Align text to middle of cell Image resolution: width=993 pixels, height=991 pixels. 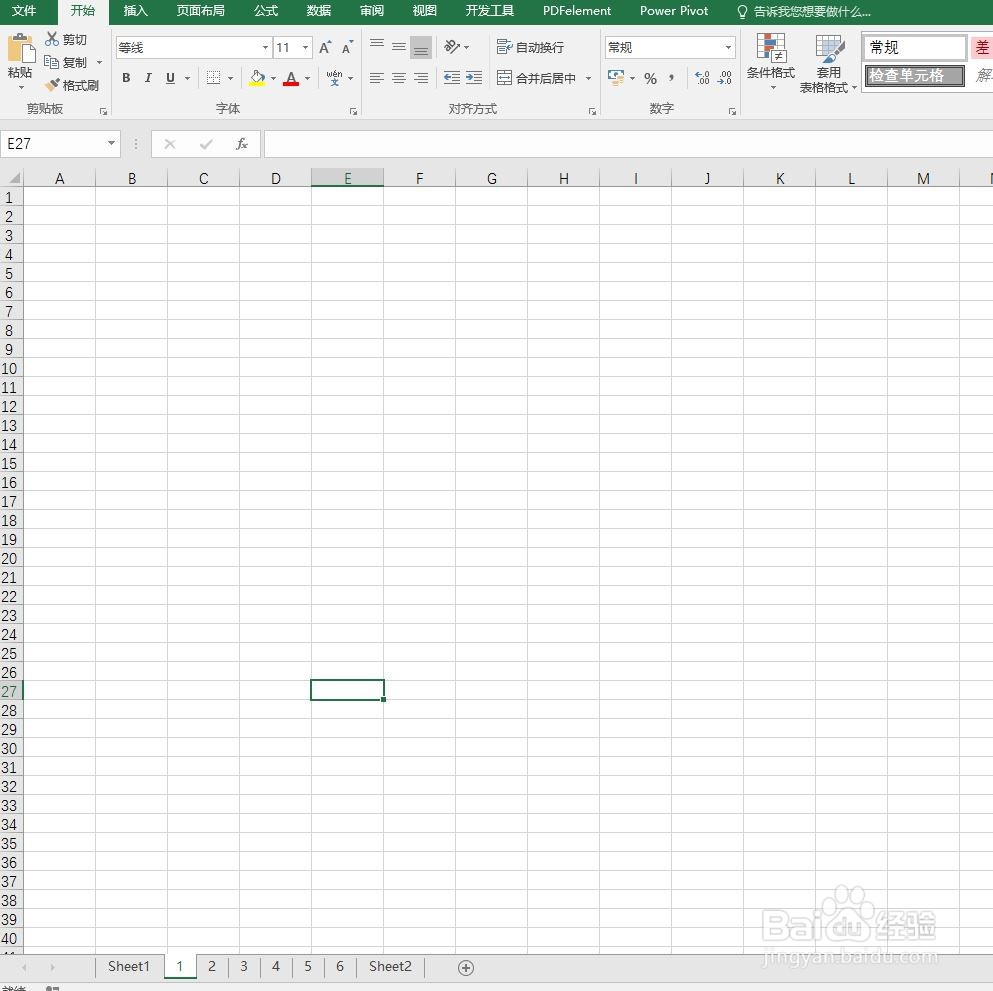pyautogui.click(x=399, y=47)
